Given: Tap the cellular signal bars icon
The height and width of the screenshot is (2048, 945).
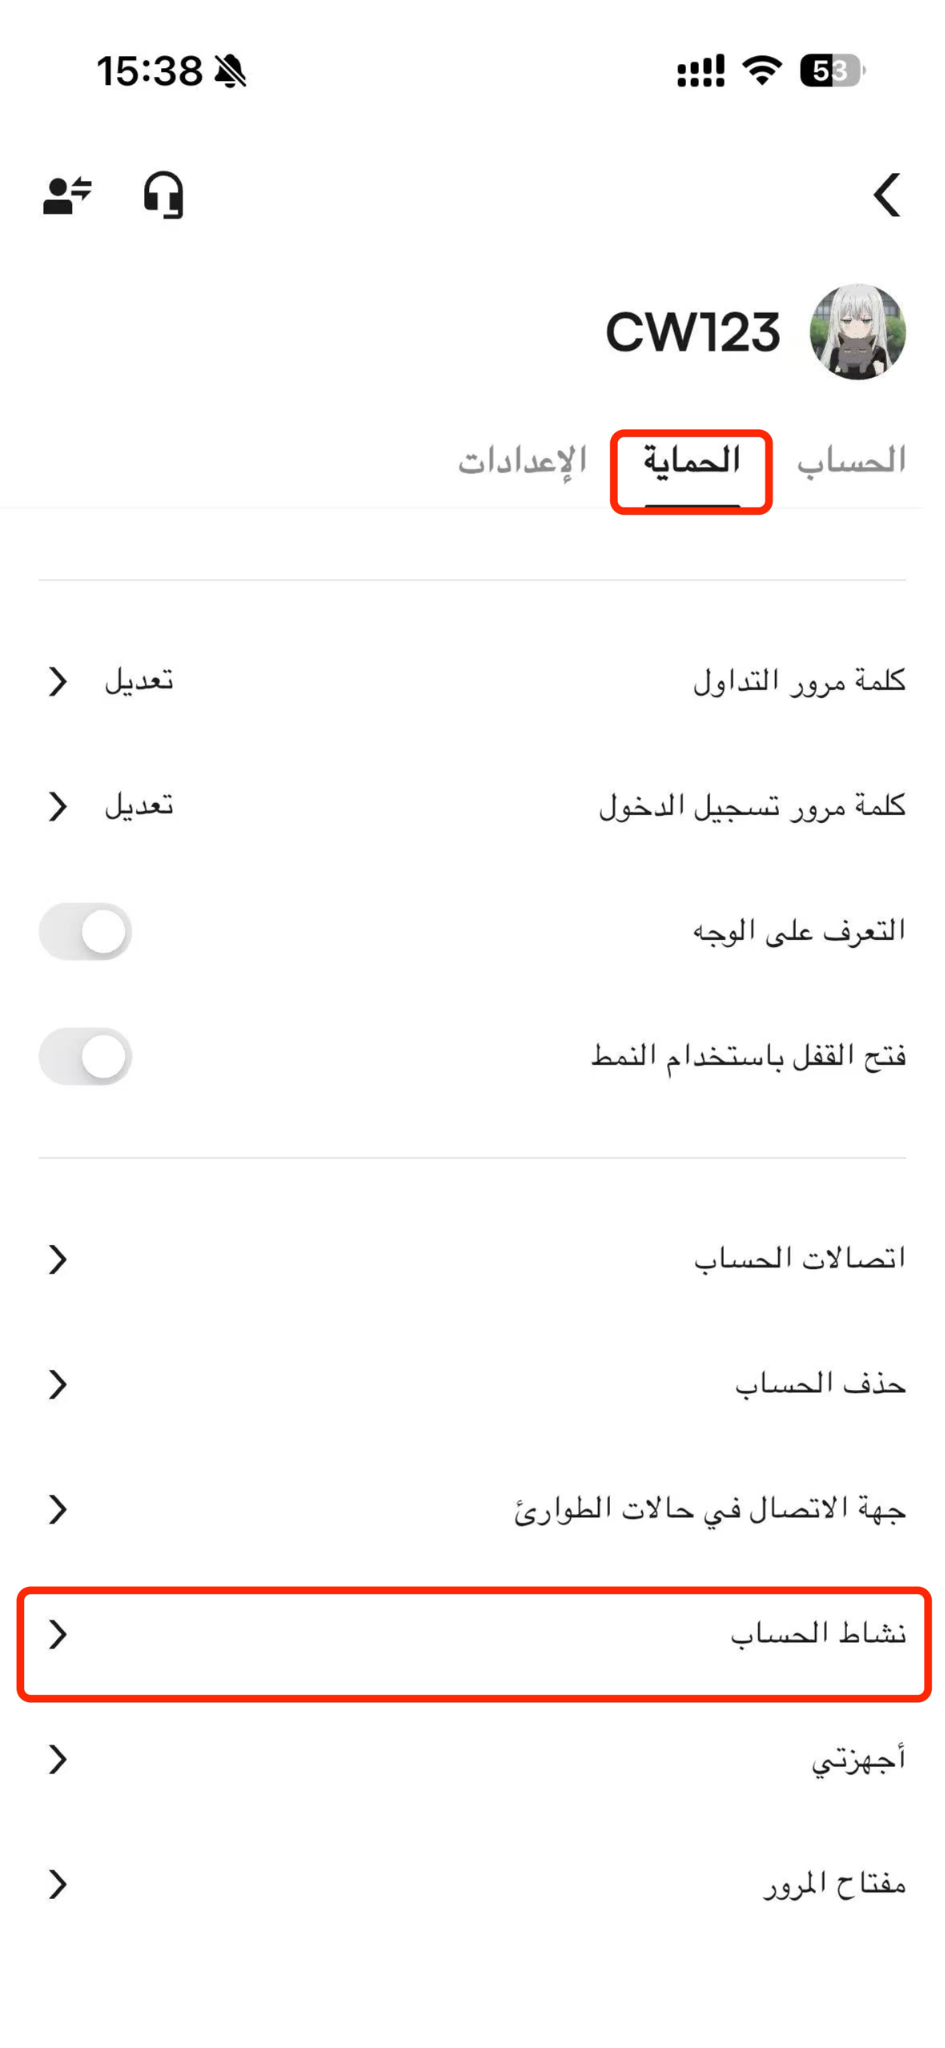Looking at the screenshot, I should 700,71.
